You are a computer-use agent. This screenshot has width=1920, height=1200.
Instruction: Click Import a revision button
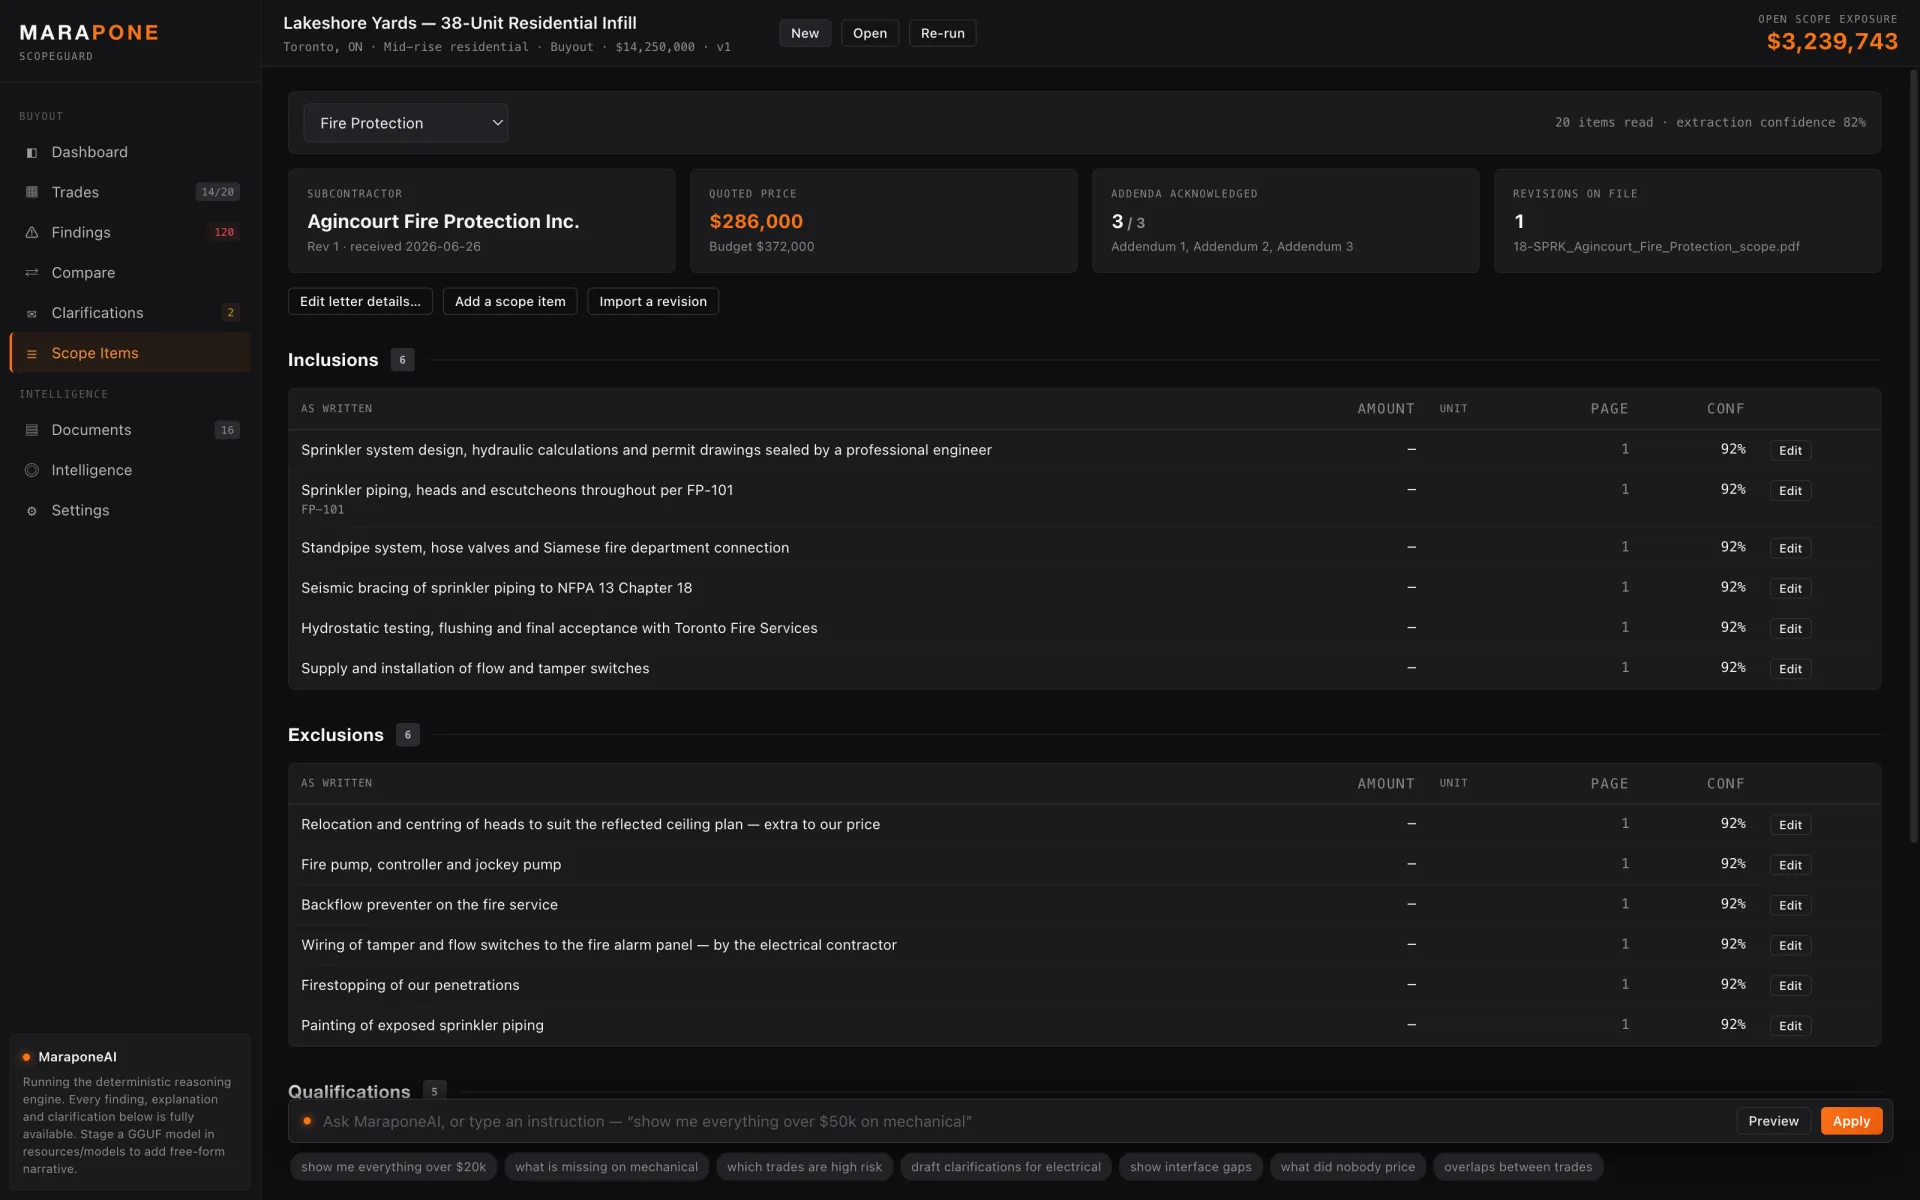pyautogui.click(x=653, y=301)
